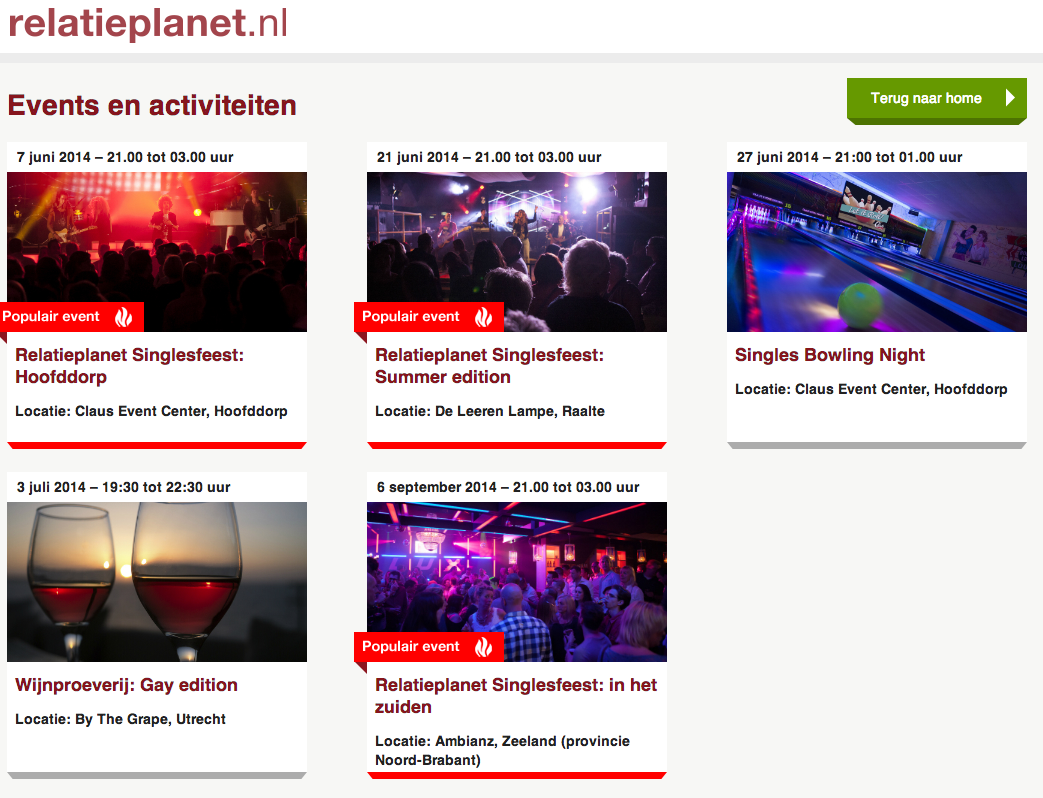Open the Singles Bowling Night title

click(829, 354)
